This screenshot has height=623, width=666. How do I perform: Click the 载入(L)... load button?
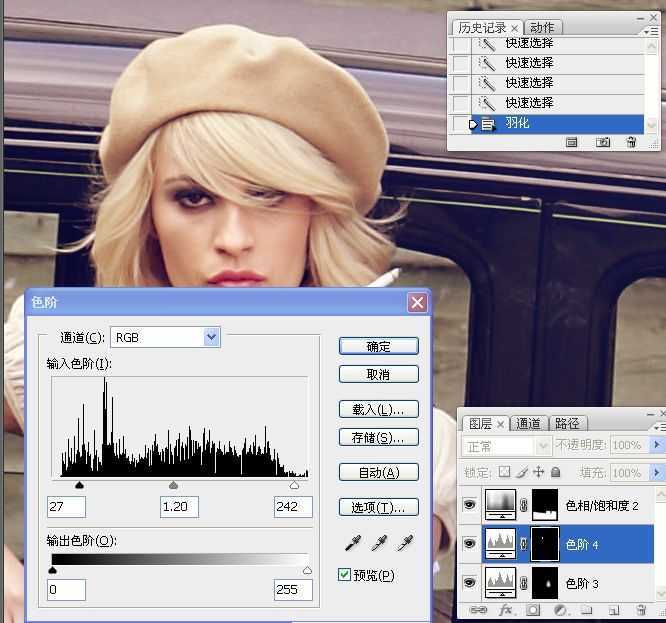click(378, 409)
